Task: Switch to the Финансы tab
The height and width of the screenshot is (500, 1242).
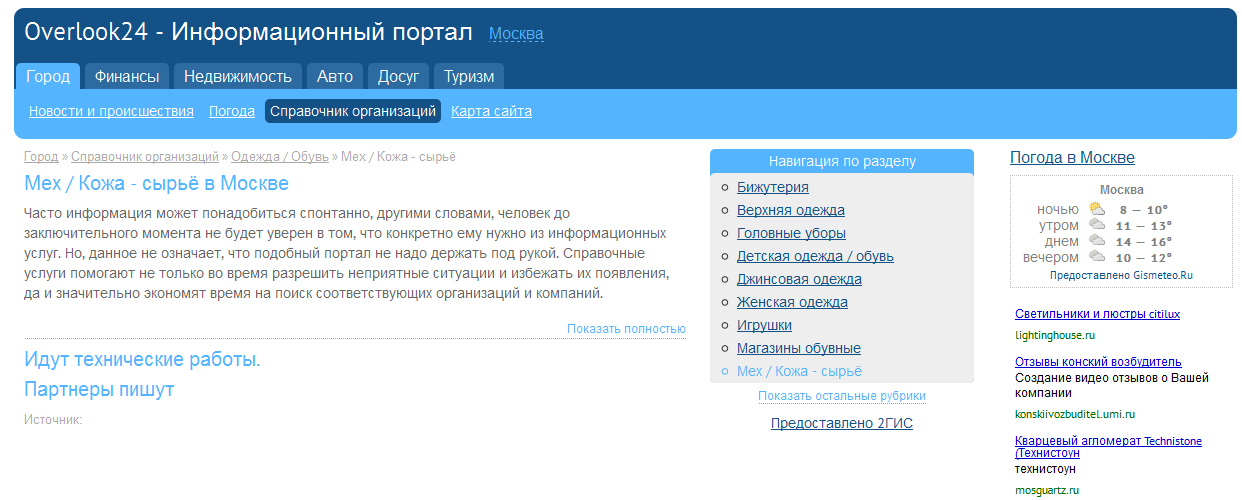Action: [x=127, y=76]
